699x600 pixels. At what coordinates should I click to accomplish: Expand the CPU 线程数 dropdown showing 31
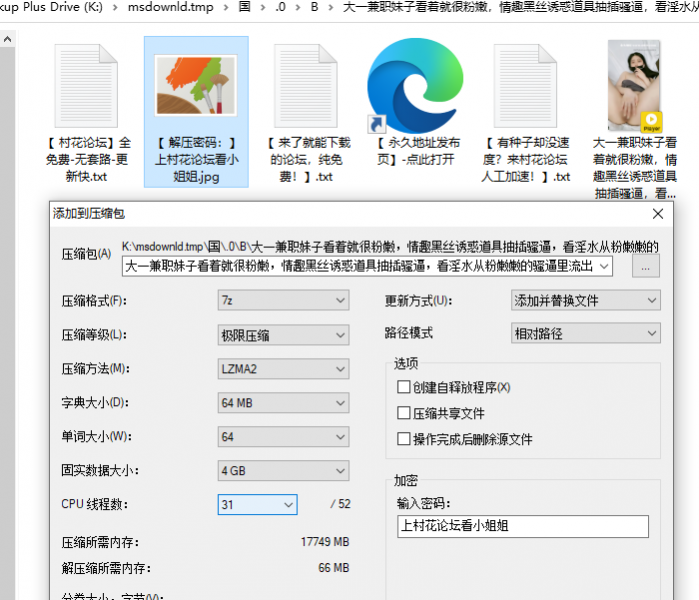(257, 505)
